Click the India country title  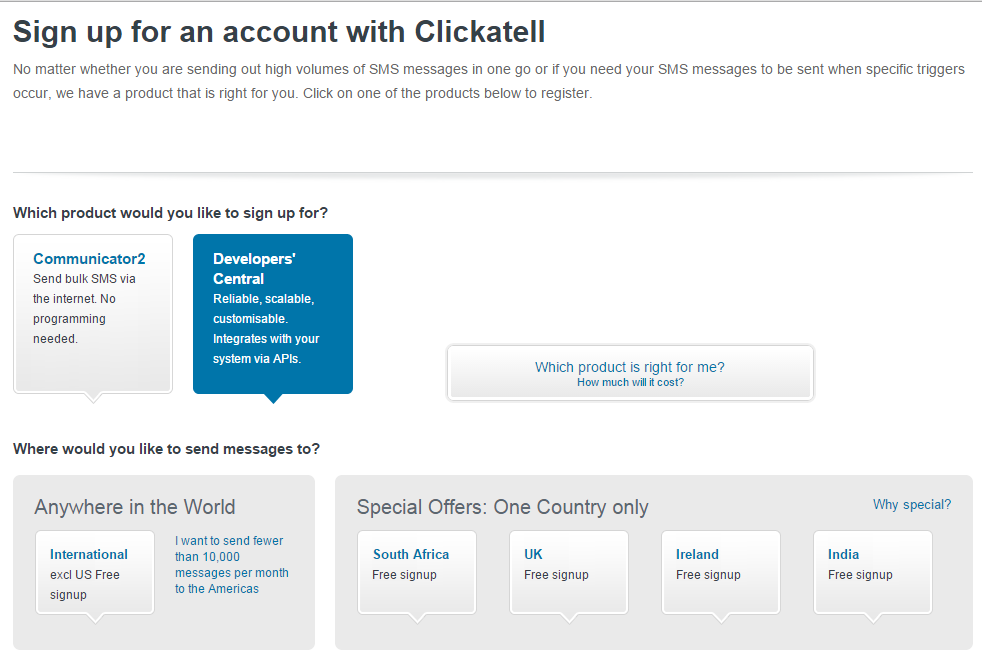[843, 555]
